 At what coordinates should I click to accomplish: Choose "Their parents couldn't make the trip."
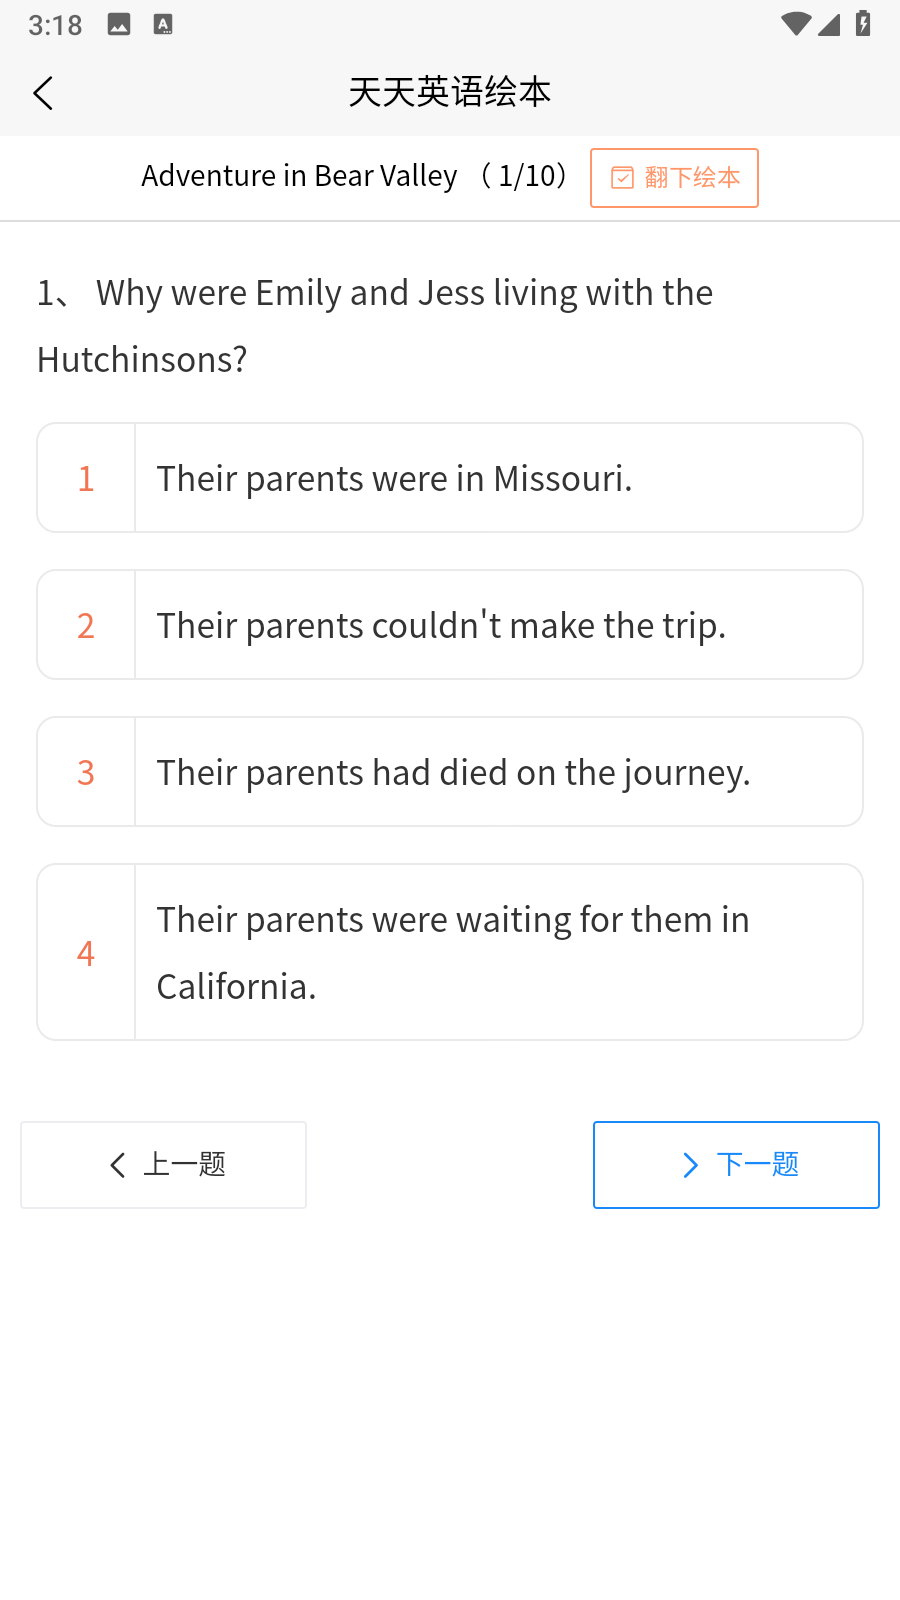click(x=498, y=625)
